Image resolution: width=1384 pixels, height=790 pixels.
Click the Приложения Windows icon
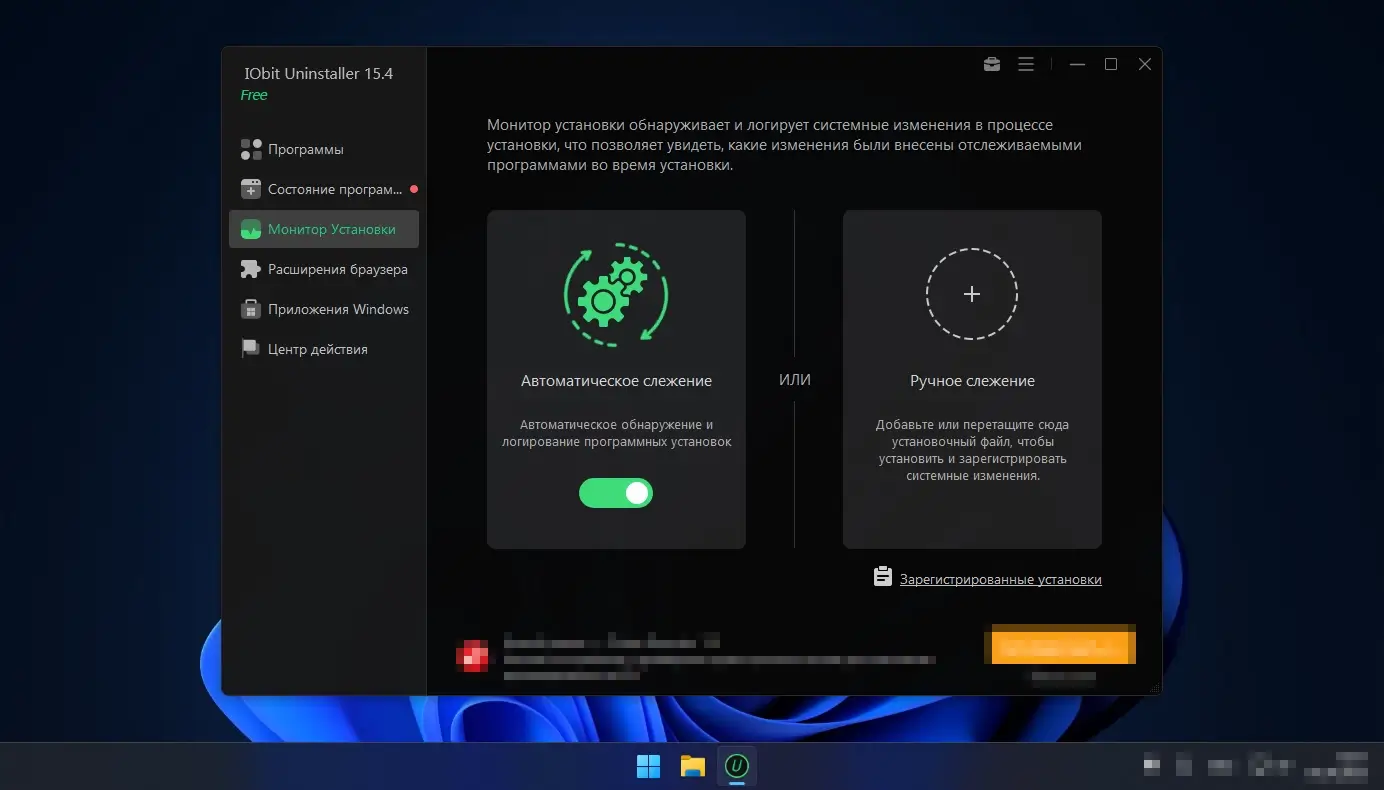click(251, 309)
